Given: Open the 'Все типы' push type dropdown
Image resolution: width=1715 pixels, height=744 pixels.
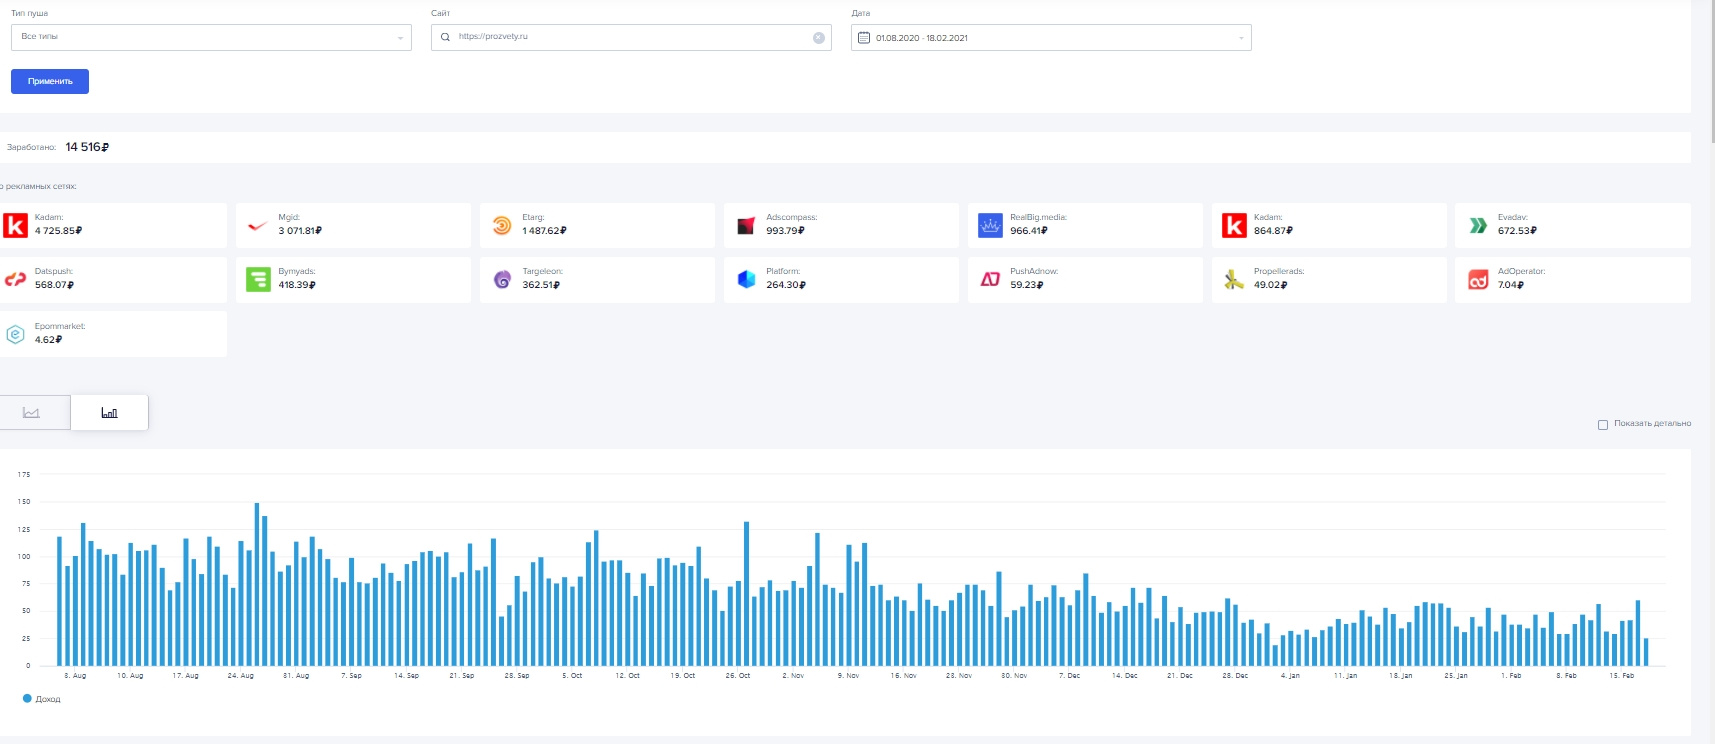Looking at the screenshot, I should (x=211, y=38).
